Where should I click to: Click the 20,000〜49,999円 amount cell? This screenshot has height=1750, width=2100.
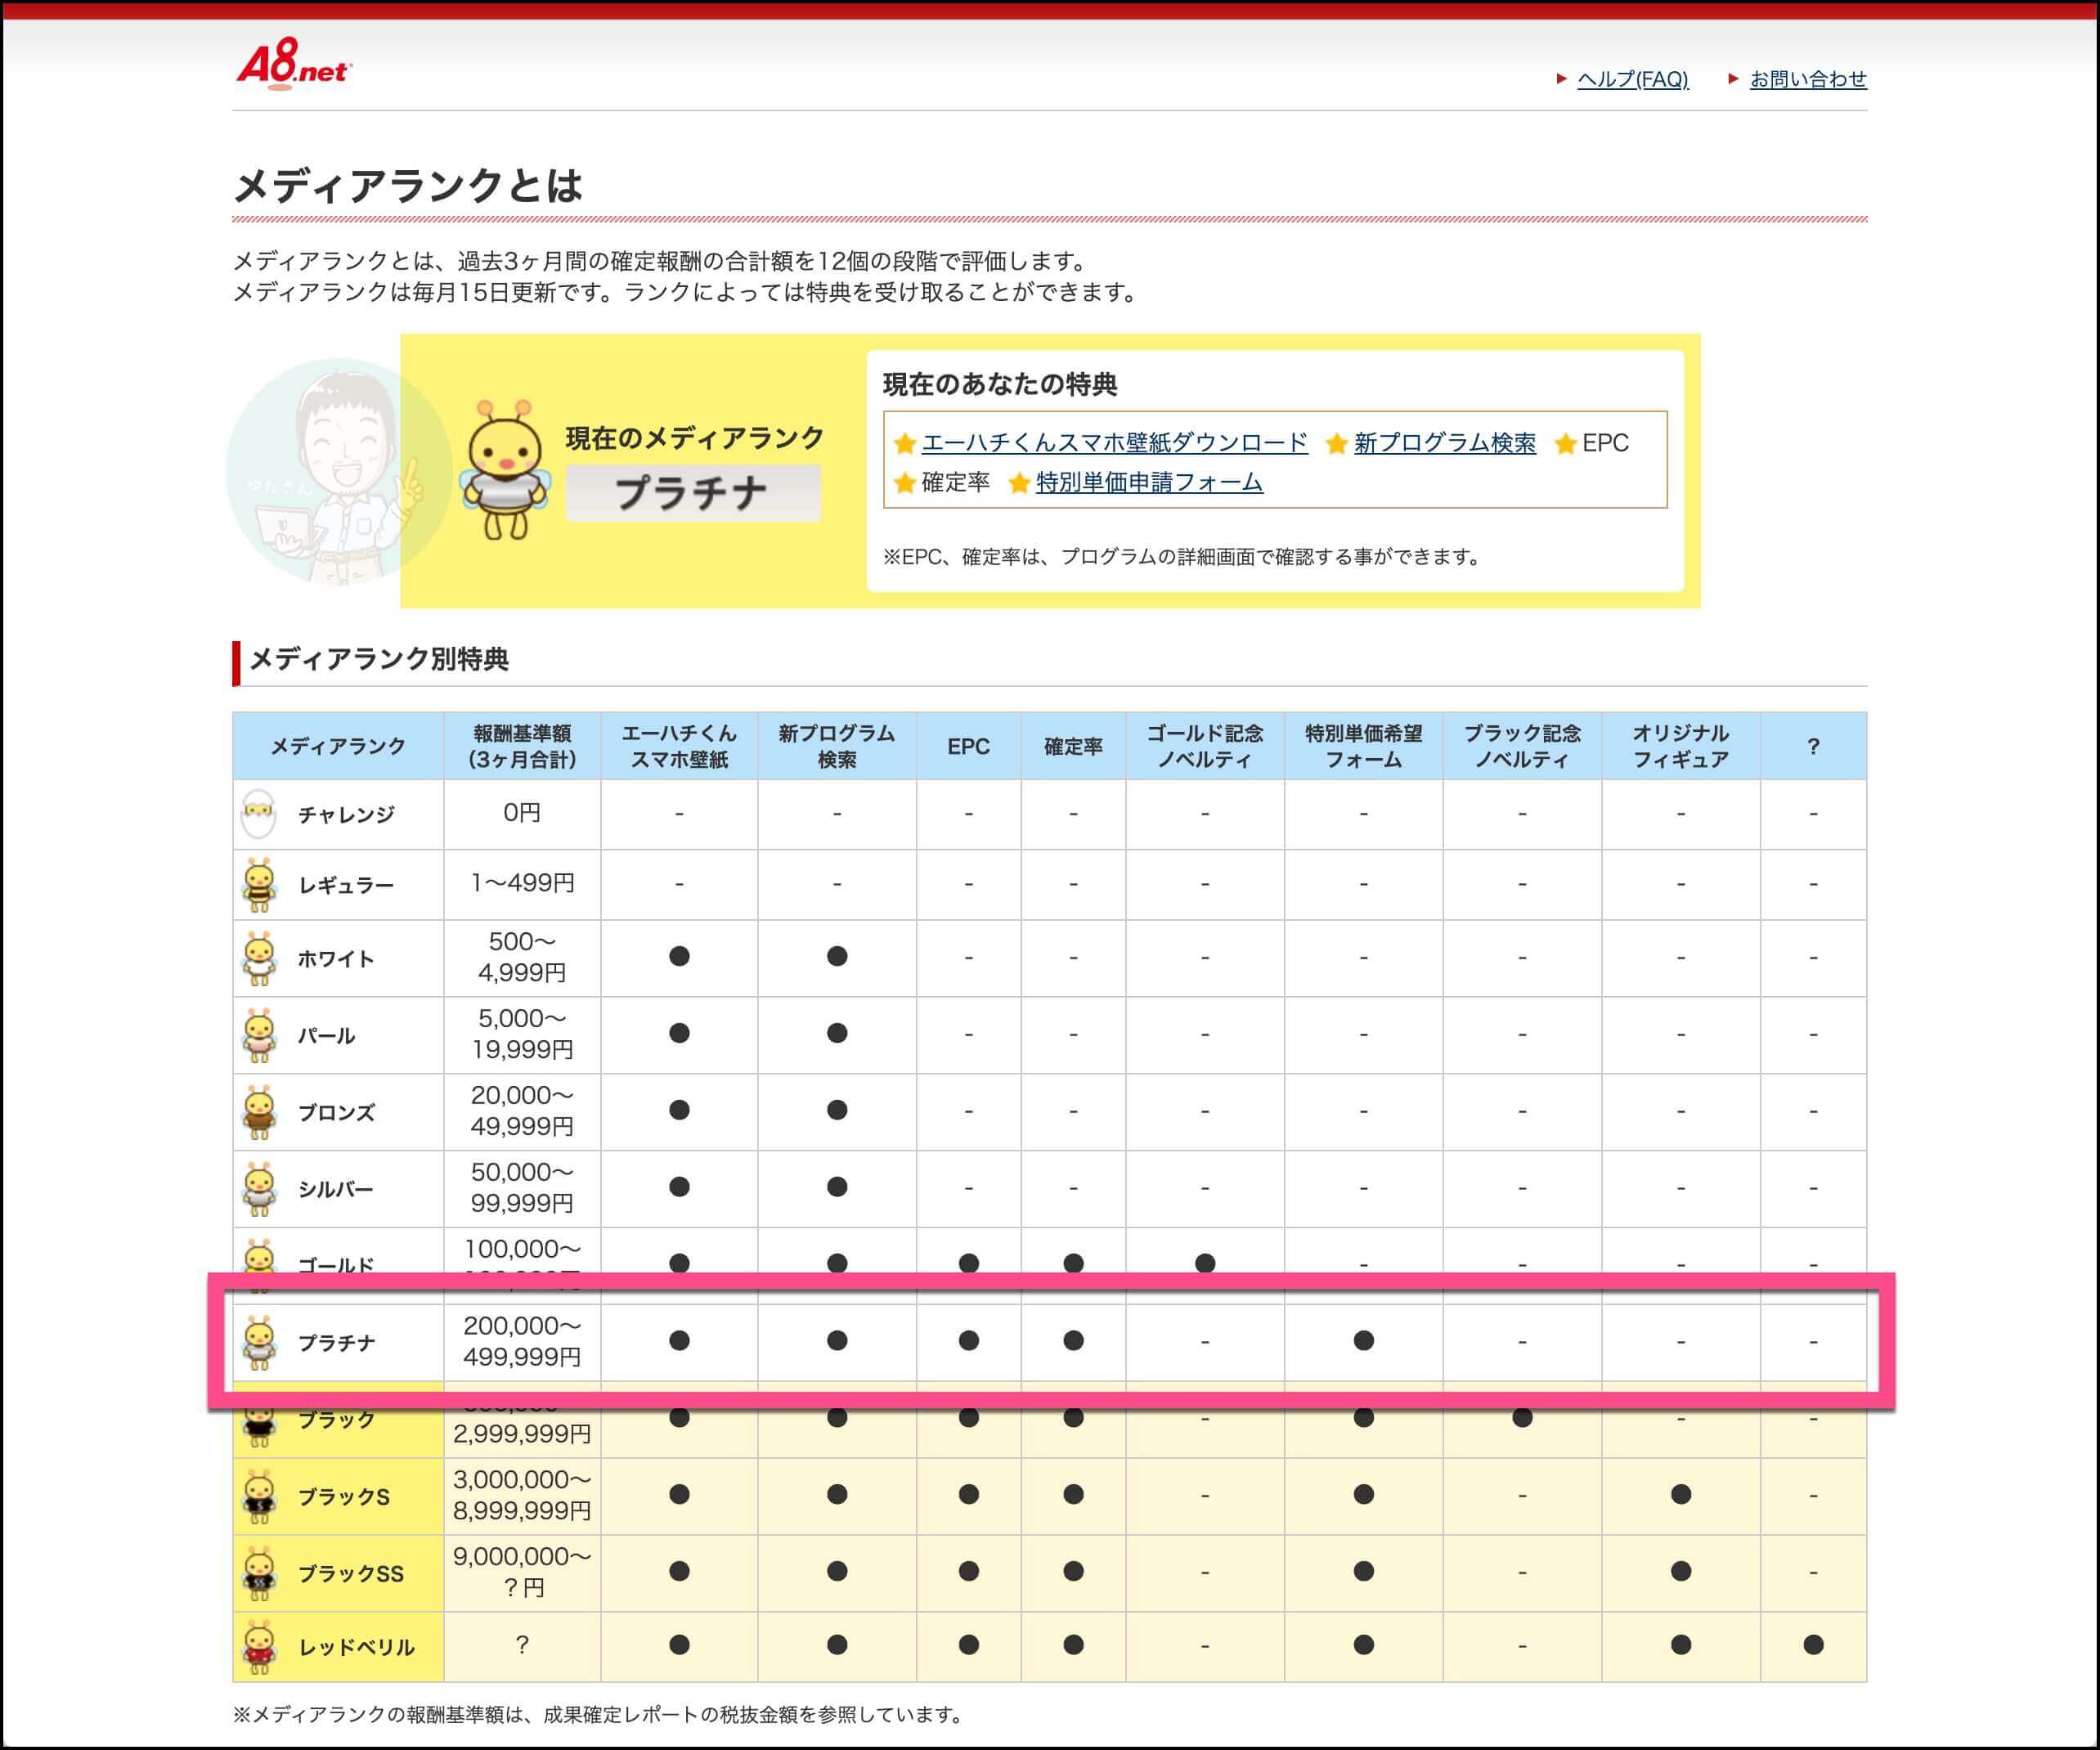(522, 1111)
